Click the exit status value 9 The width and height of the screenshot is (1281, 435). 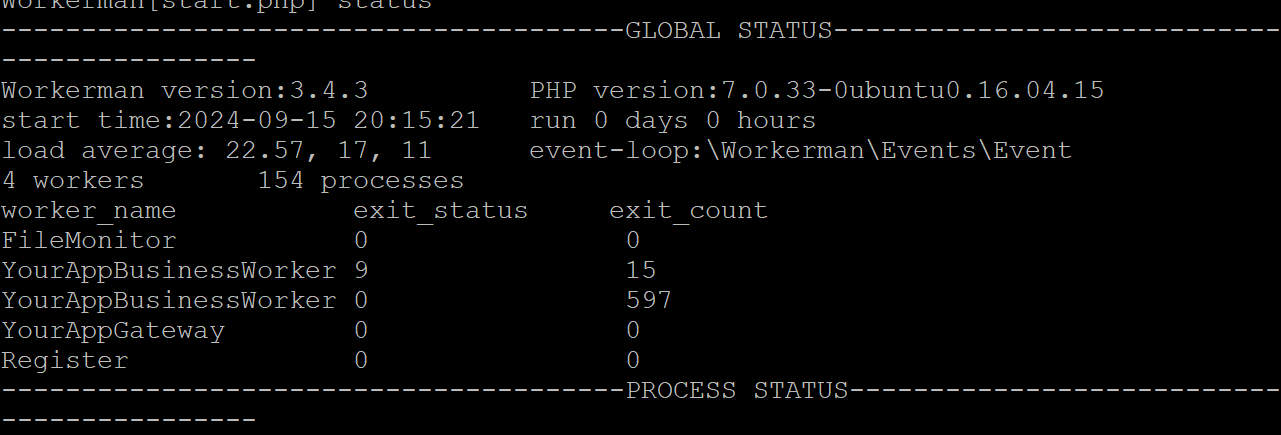pyautogui.click(x=361, y=270)
